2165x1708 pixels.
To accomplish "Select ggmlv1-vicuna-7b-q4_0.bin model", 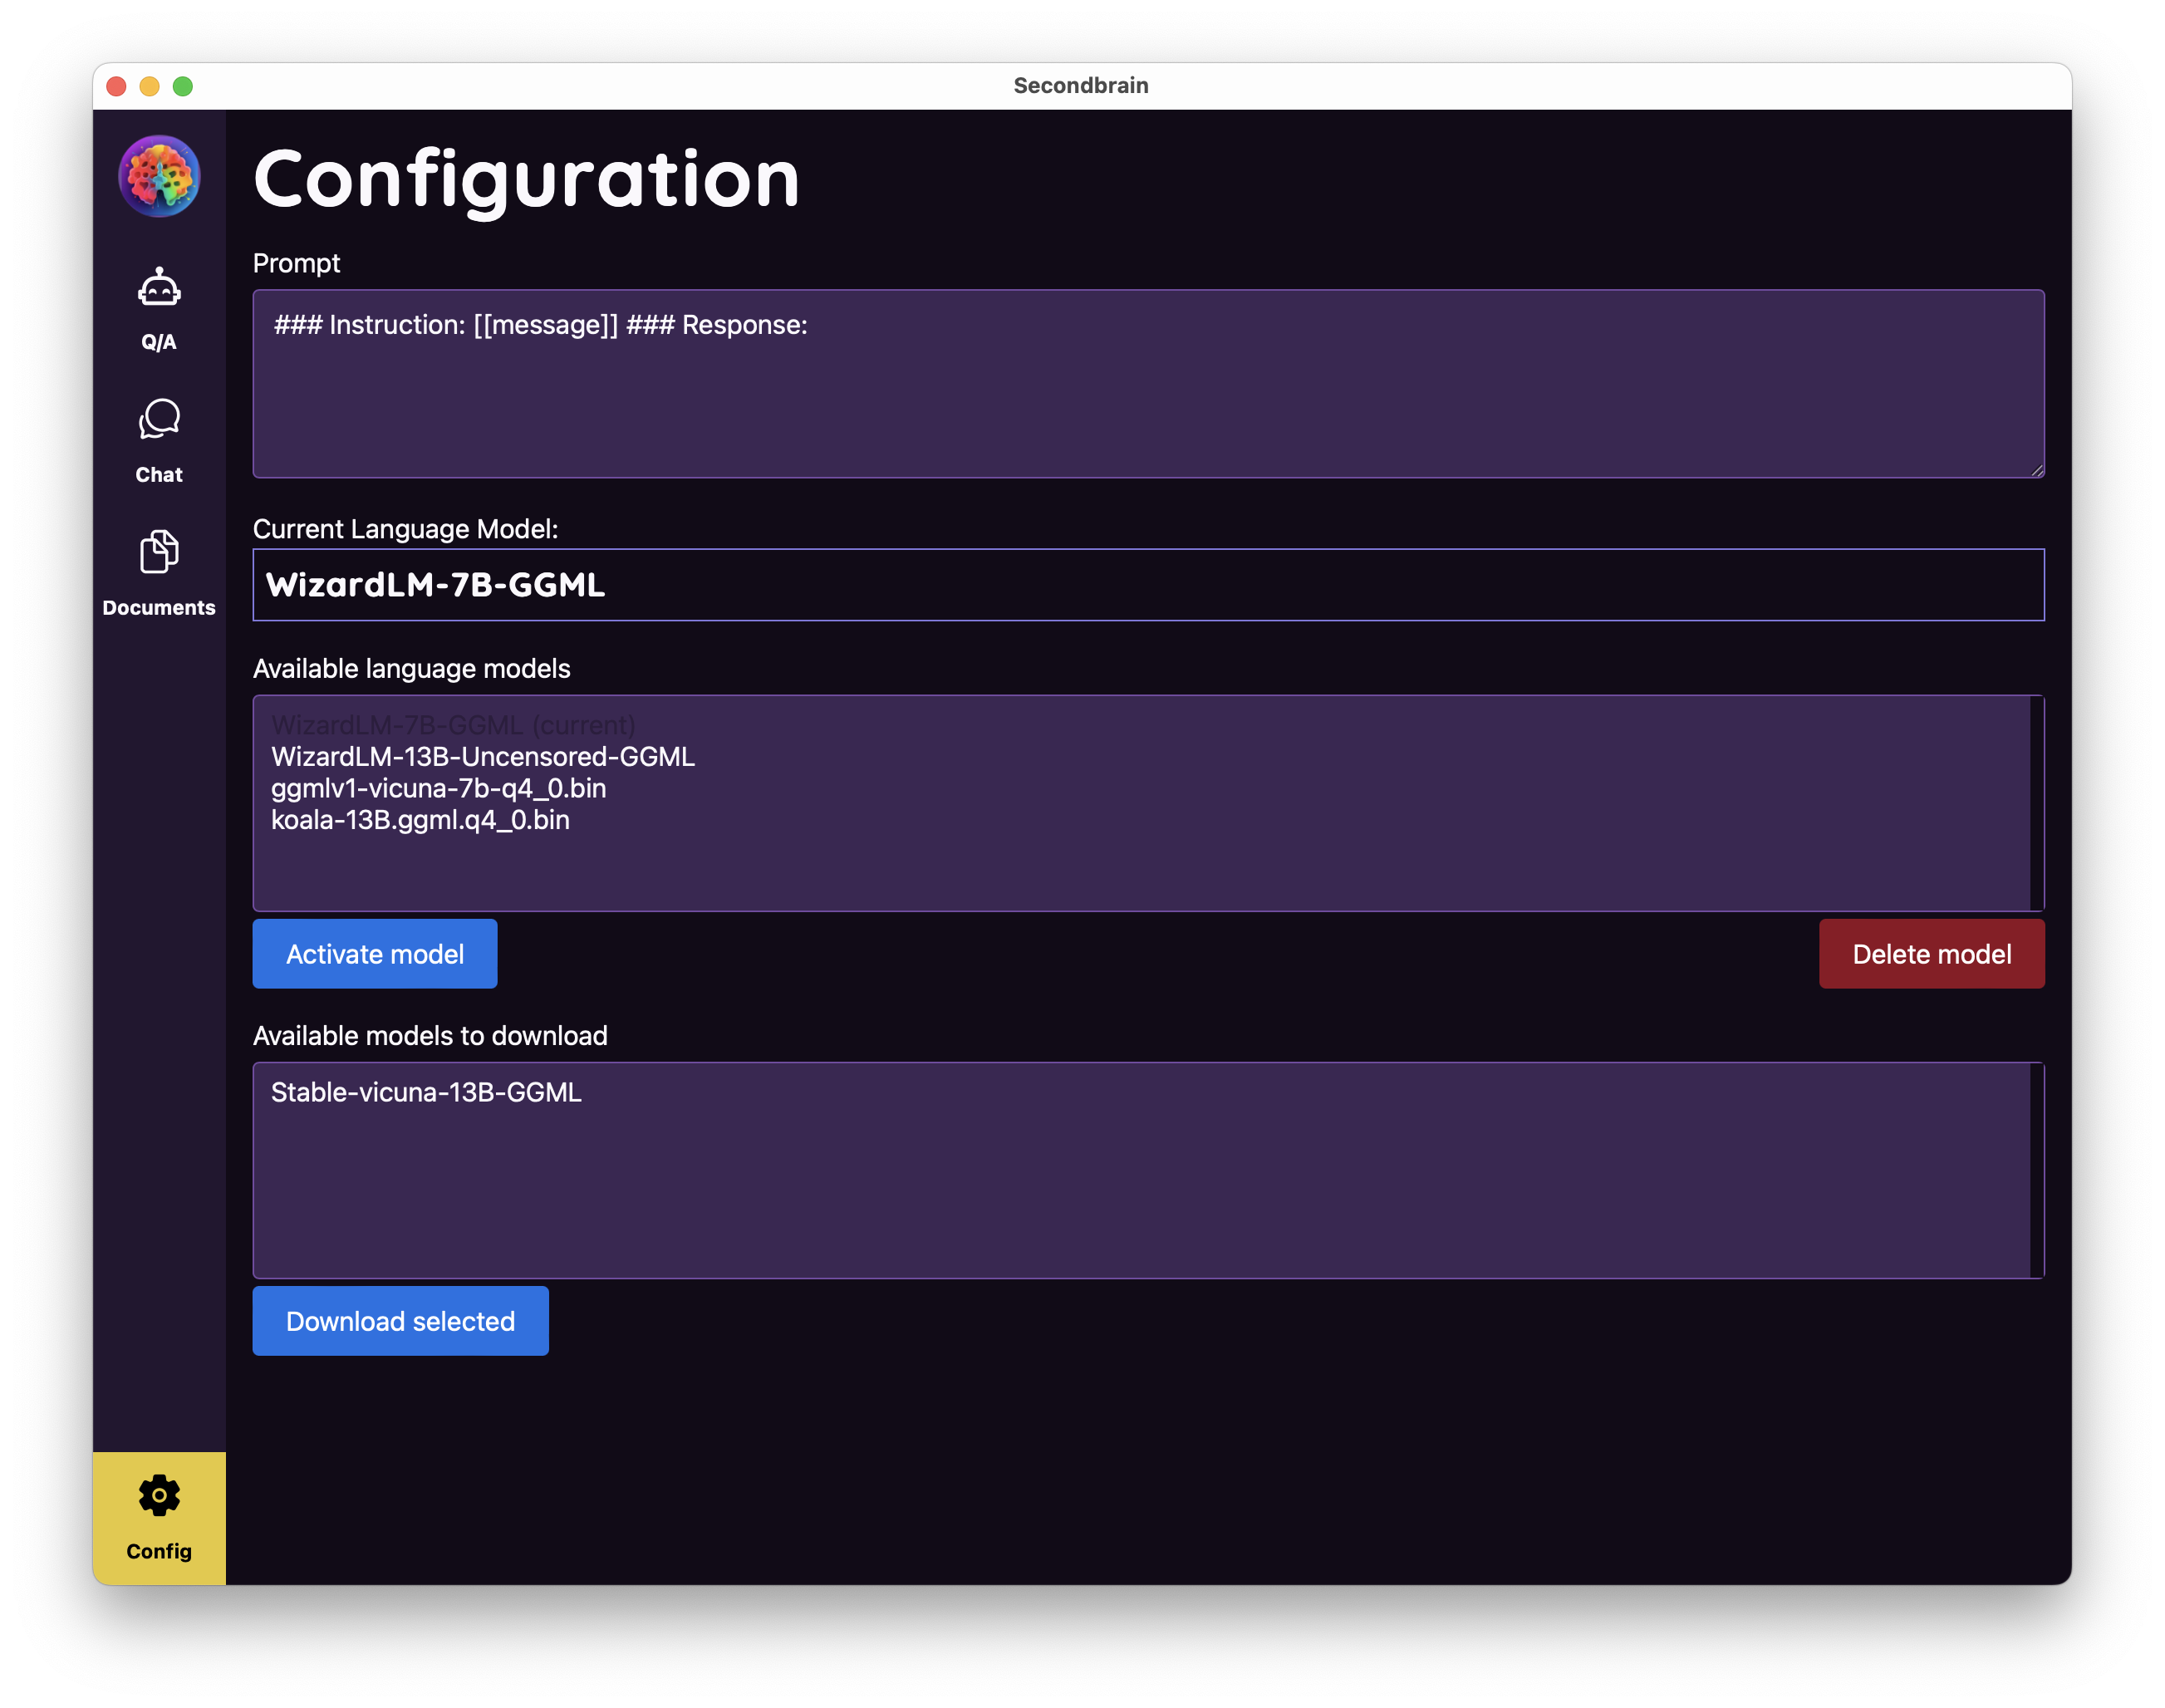I will click(x=438, y=789).
